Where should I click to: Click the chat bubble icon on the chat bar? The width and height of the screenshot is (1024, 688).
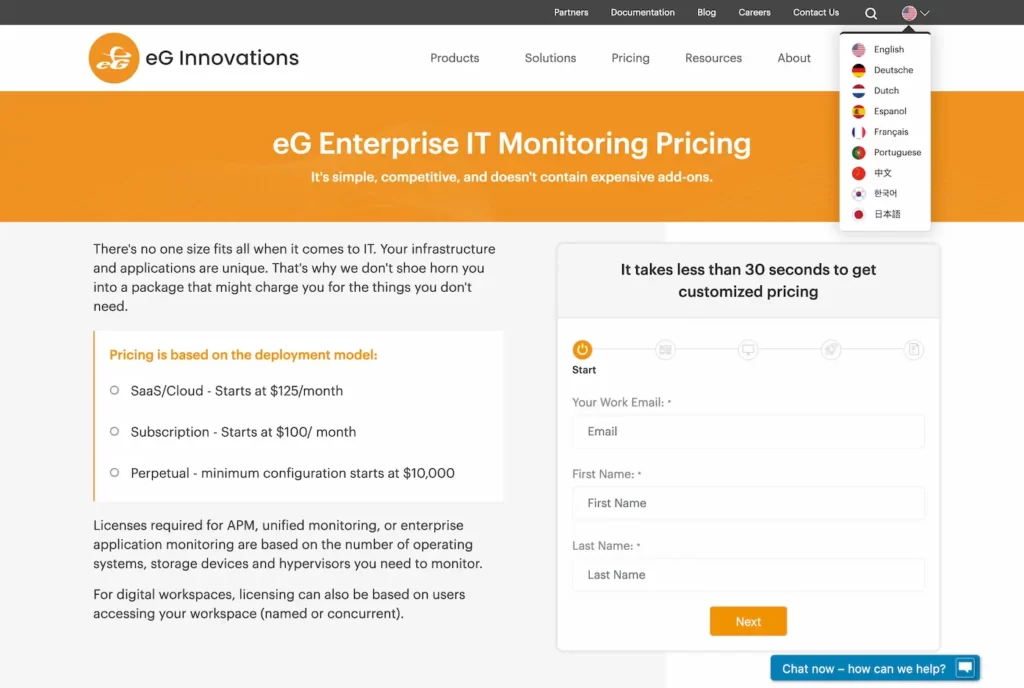(x=963, y=668)
